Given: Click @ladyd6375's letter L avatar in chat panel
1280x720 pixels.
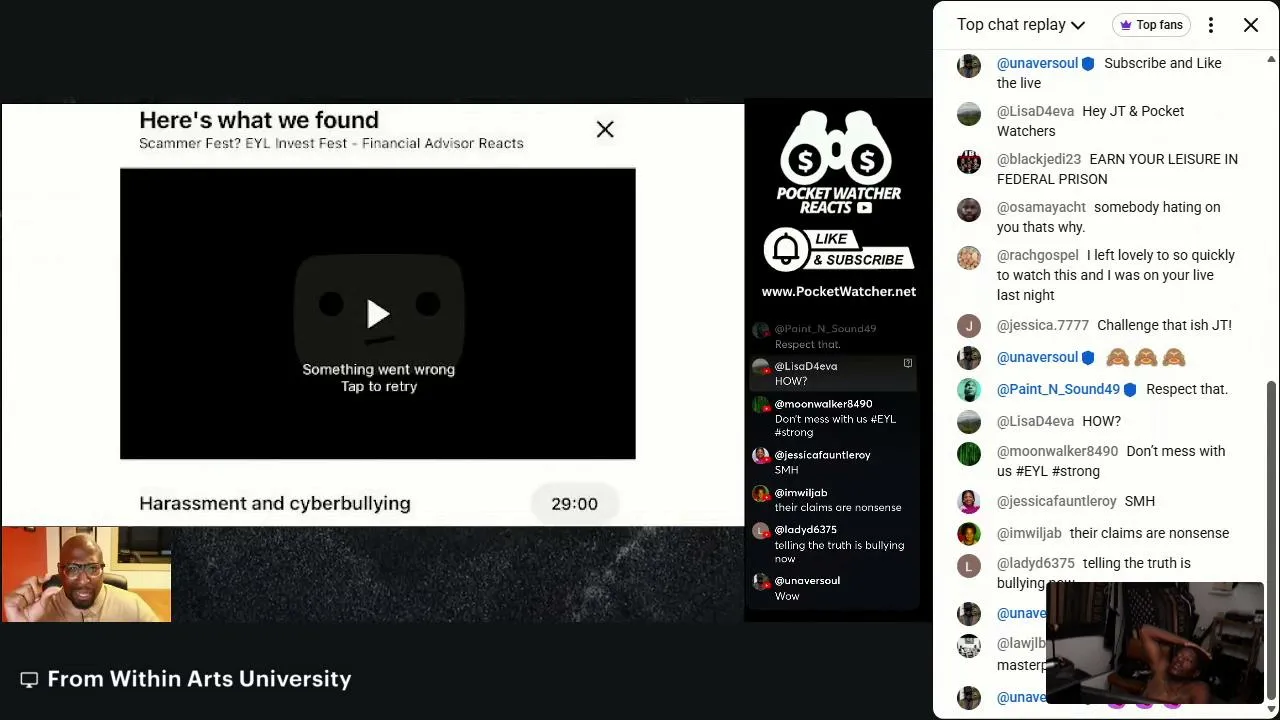Looking at the screenshot, I should pos(969,565).
